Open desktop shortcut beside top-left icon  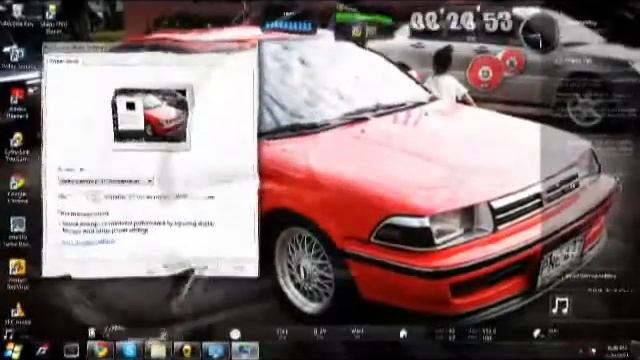53,18
